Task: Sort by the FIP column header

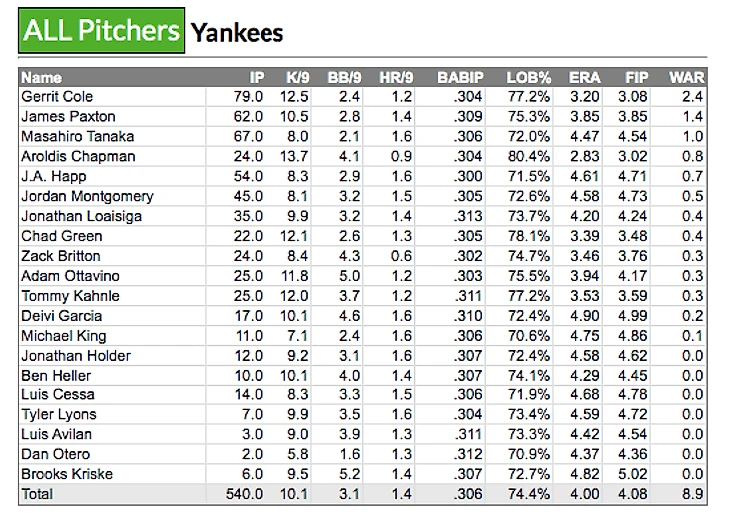Action: (x=636, y=77)
